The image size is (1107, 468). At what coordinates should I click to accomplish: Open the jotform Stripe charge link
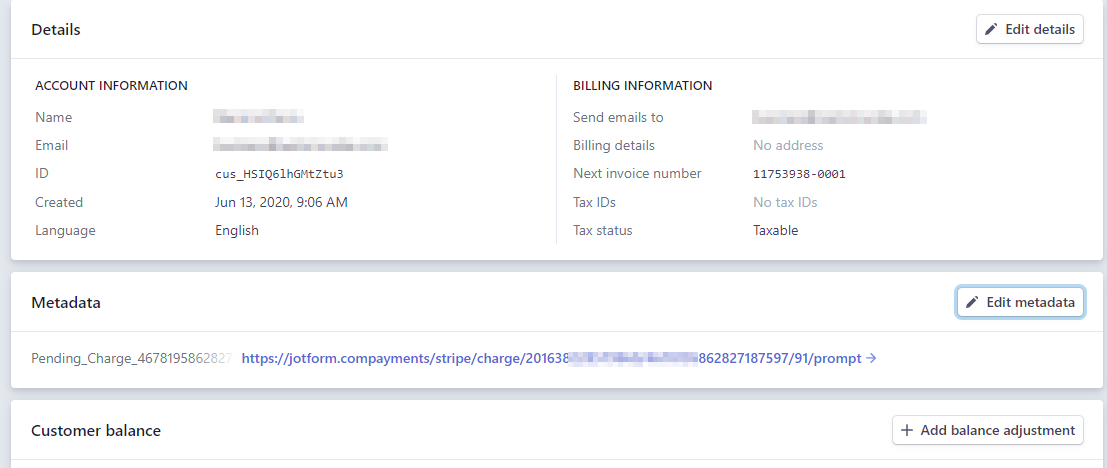[x=551, y=358]
